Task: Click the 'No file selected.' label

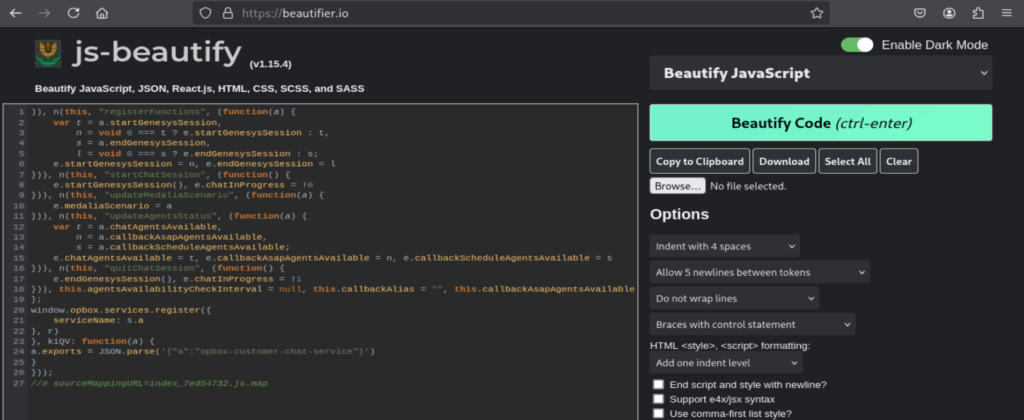Action: point(748,186)
